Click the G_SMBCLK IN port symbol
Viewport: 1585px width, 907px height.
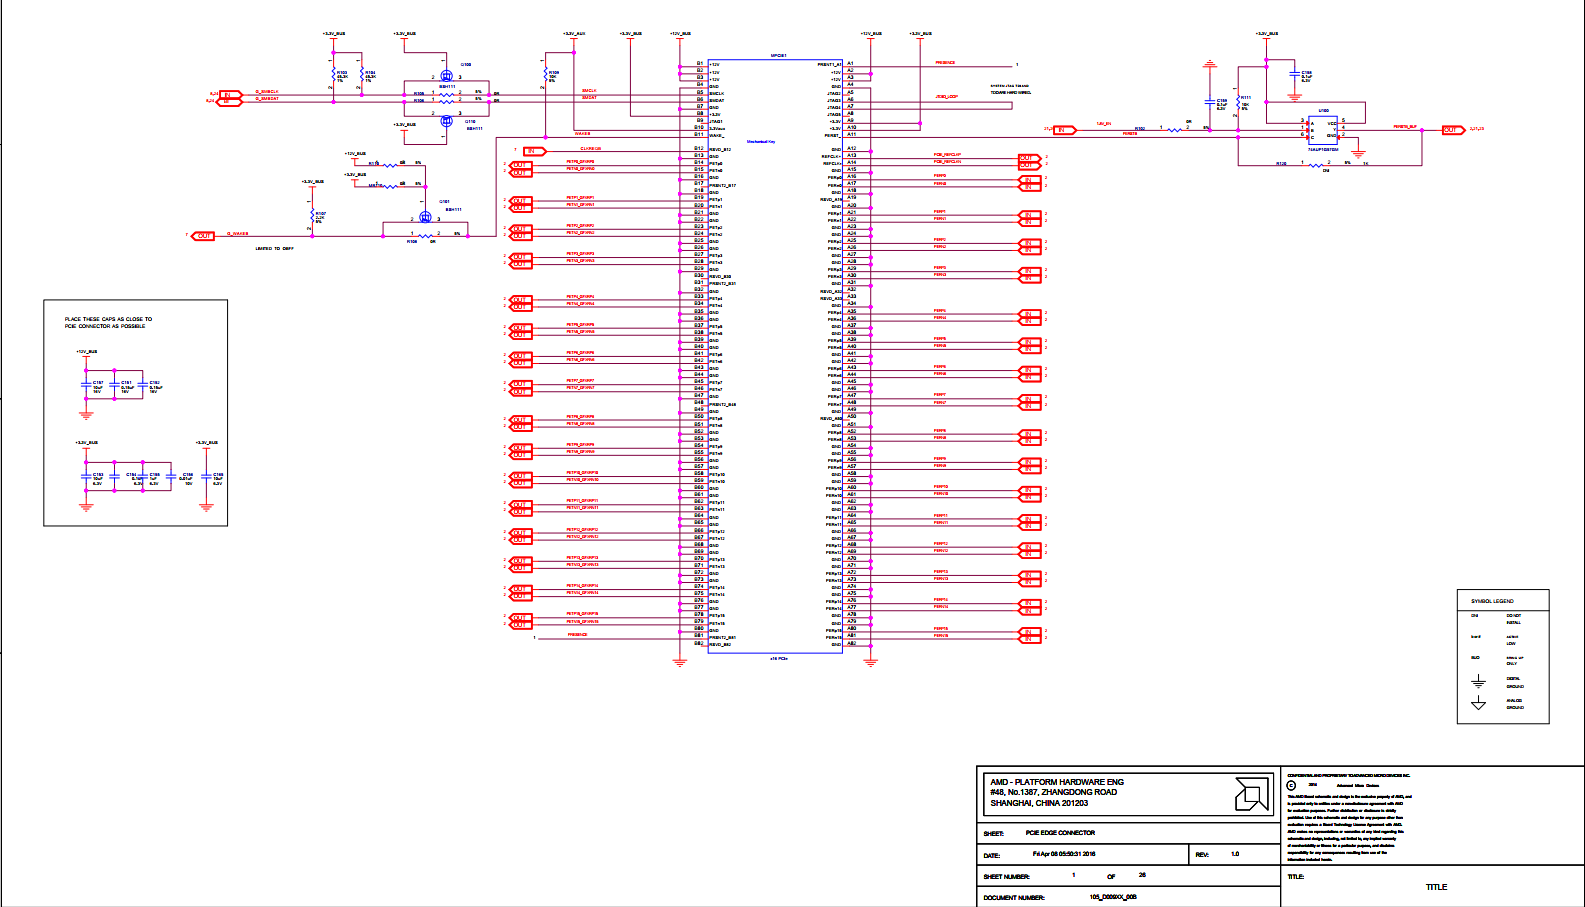(x=231, y=94)
